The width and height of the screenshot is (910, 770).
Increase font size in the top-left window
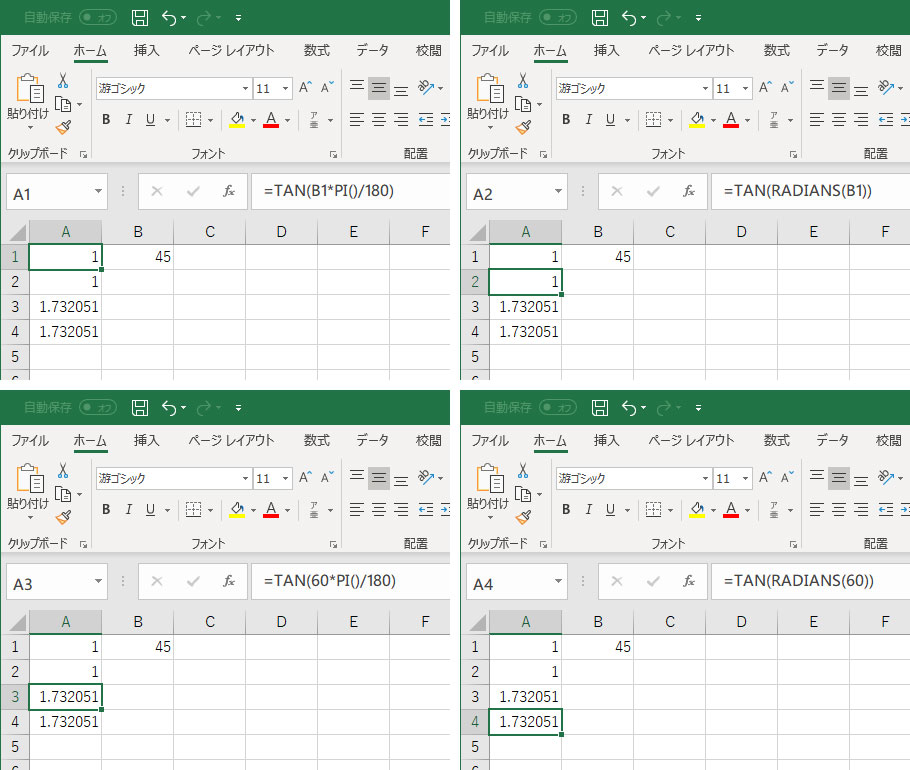305,88
